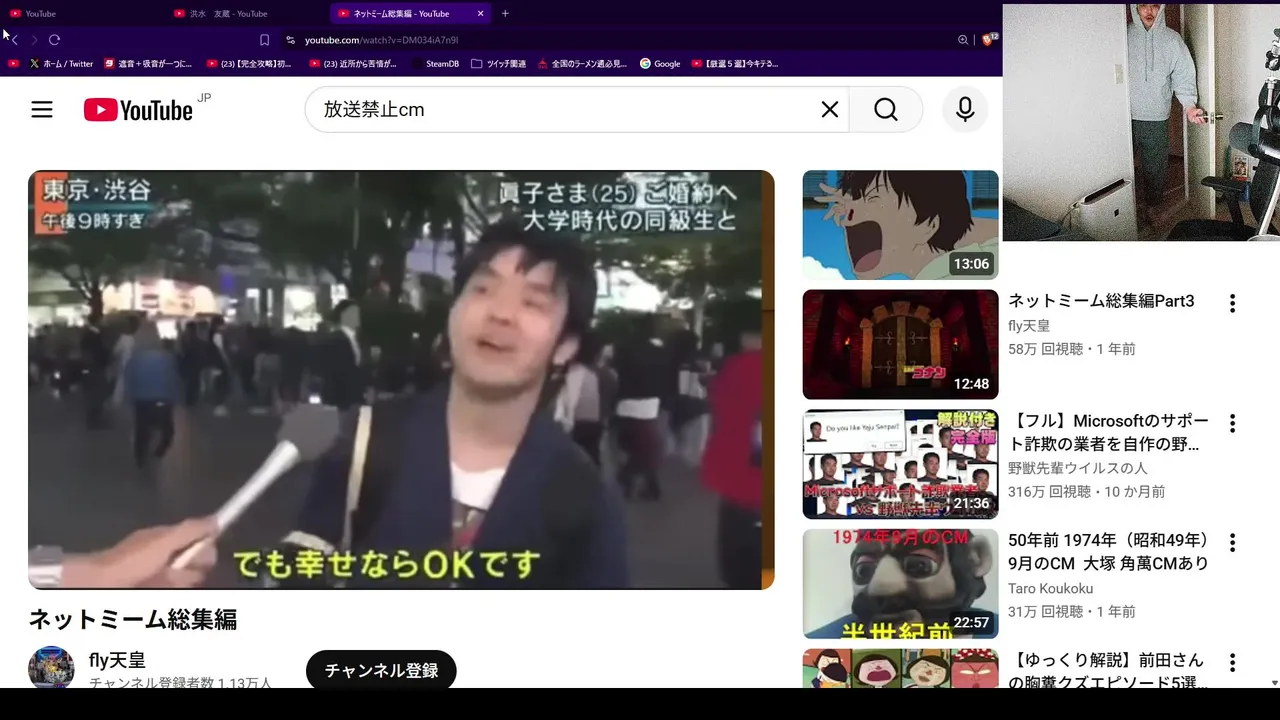Open Brave Shields lion icon

tap(988, 40)
